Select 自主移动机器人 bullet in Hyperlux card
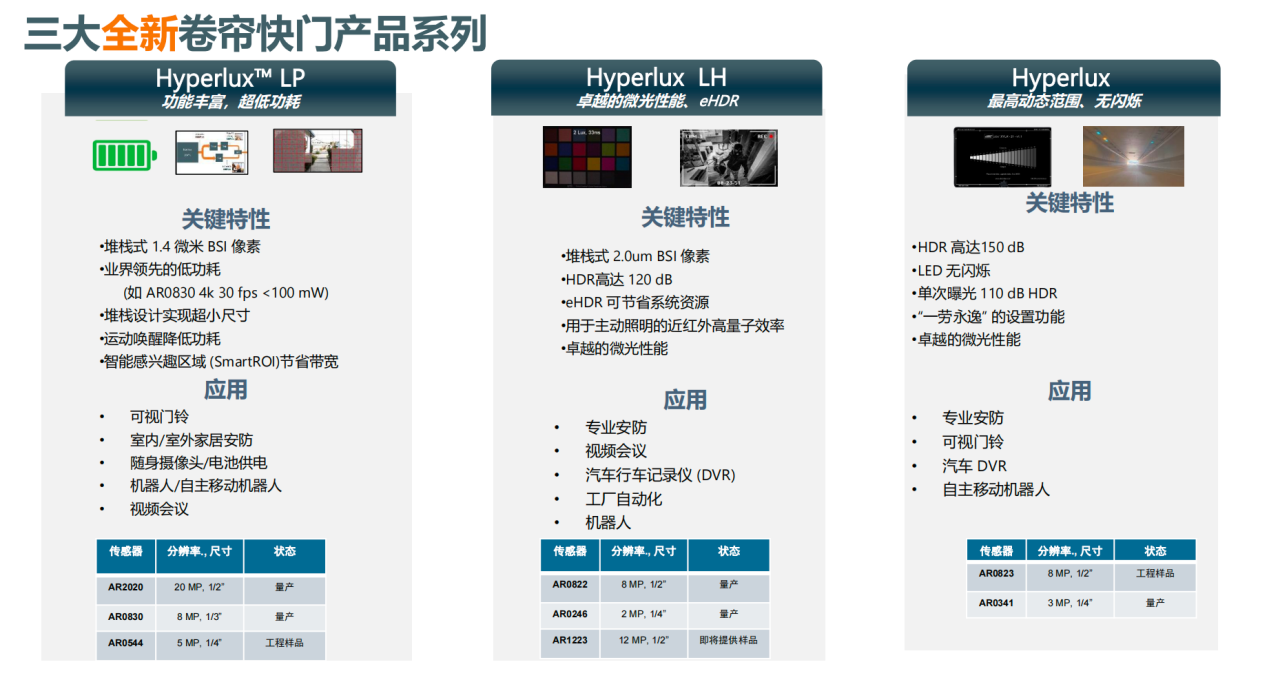 click(995, 489)
